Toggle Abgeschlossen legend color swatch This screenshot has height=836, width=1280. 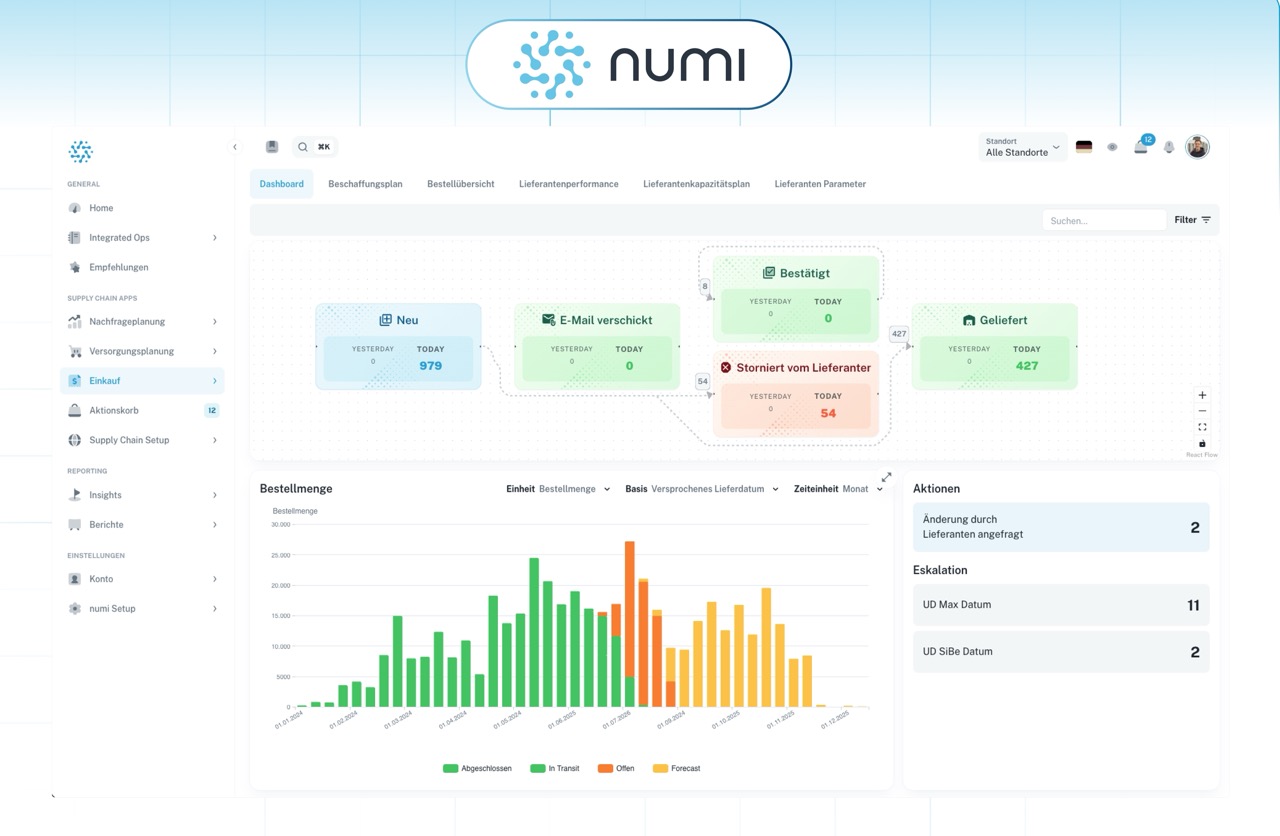[450, 768]
